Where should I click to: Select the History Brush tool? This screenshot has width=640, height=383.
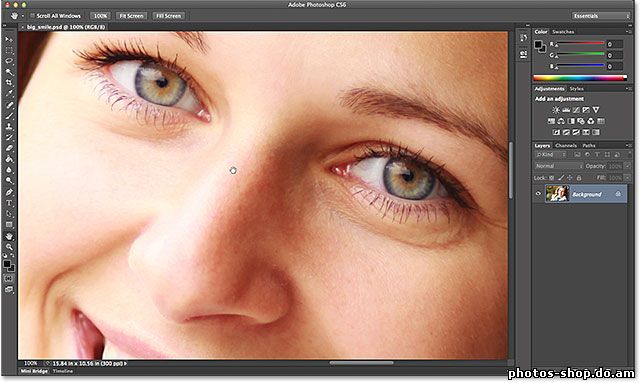[x=9, y=138]
